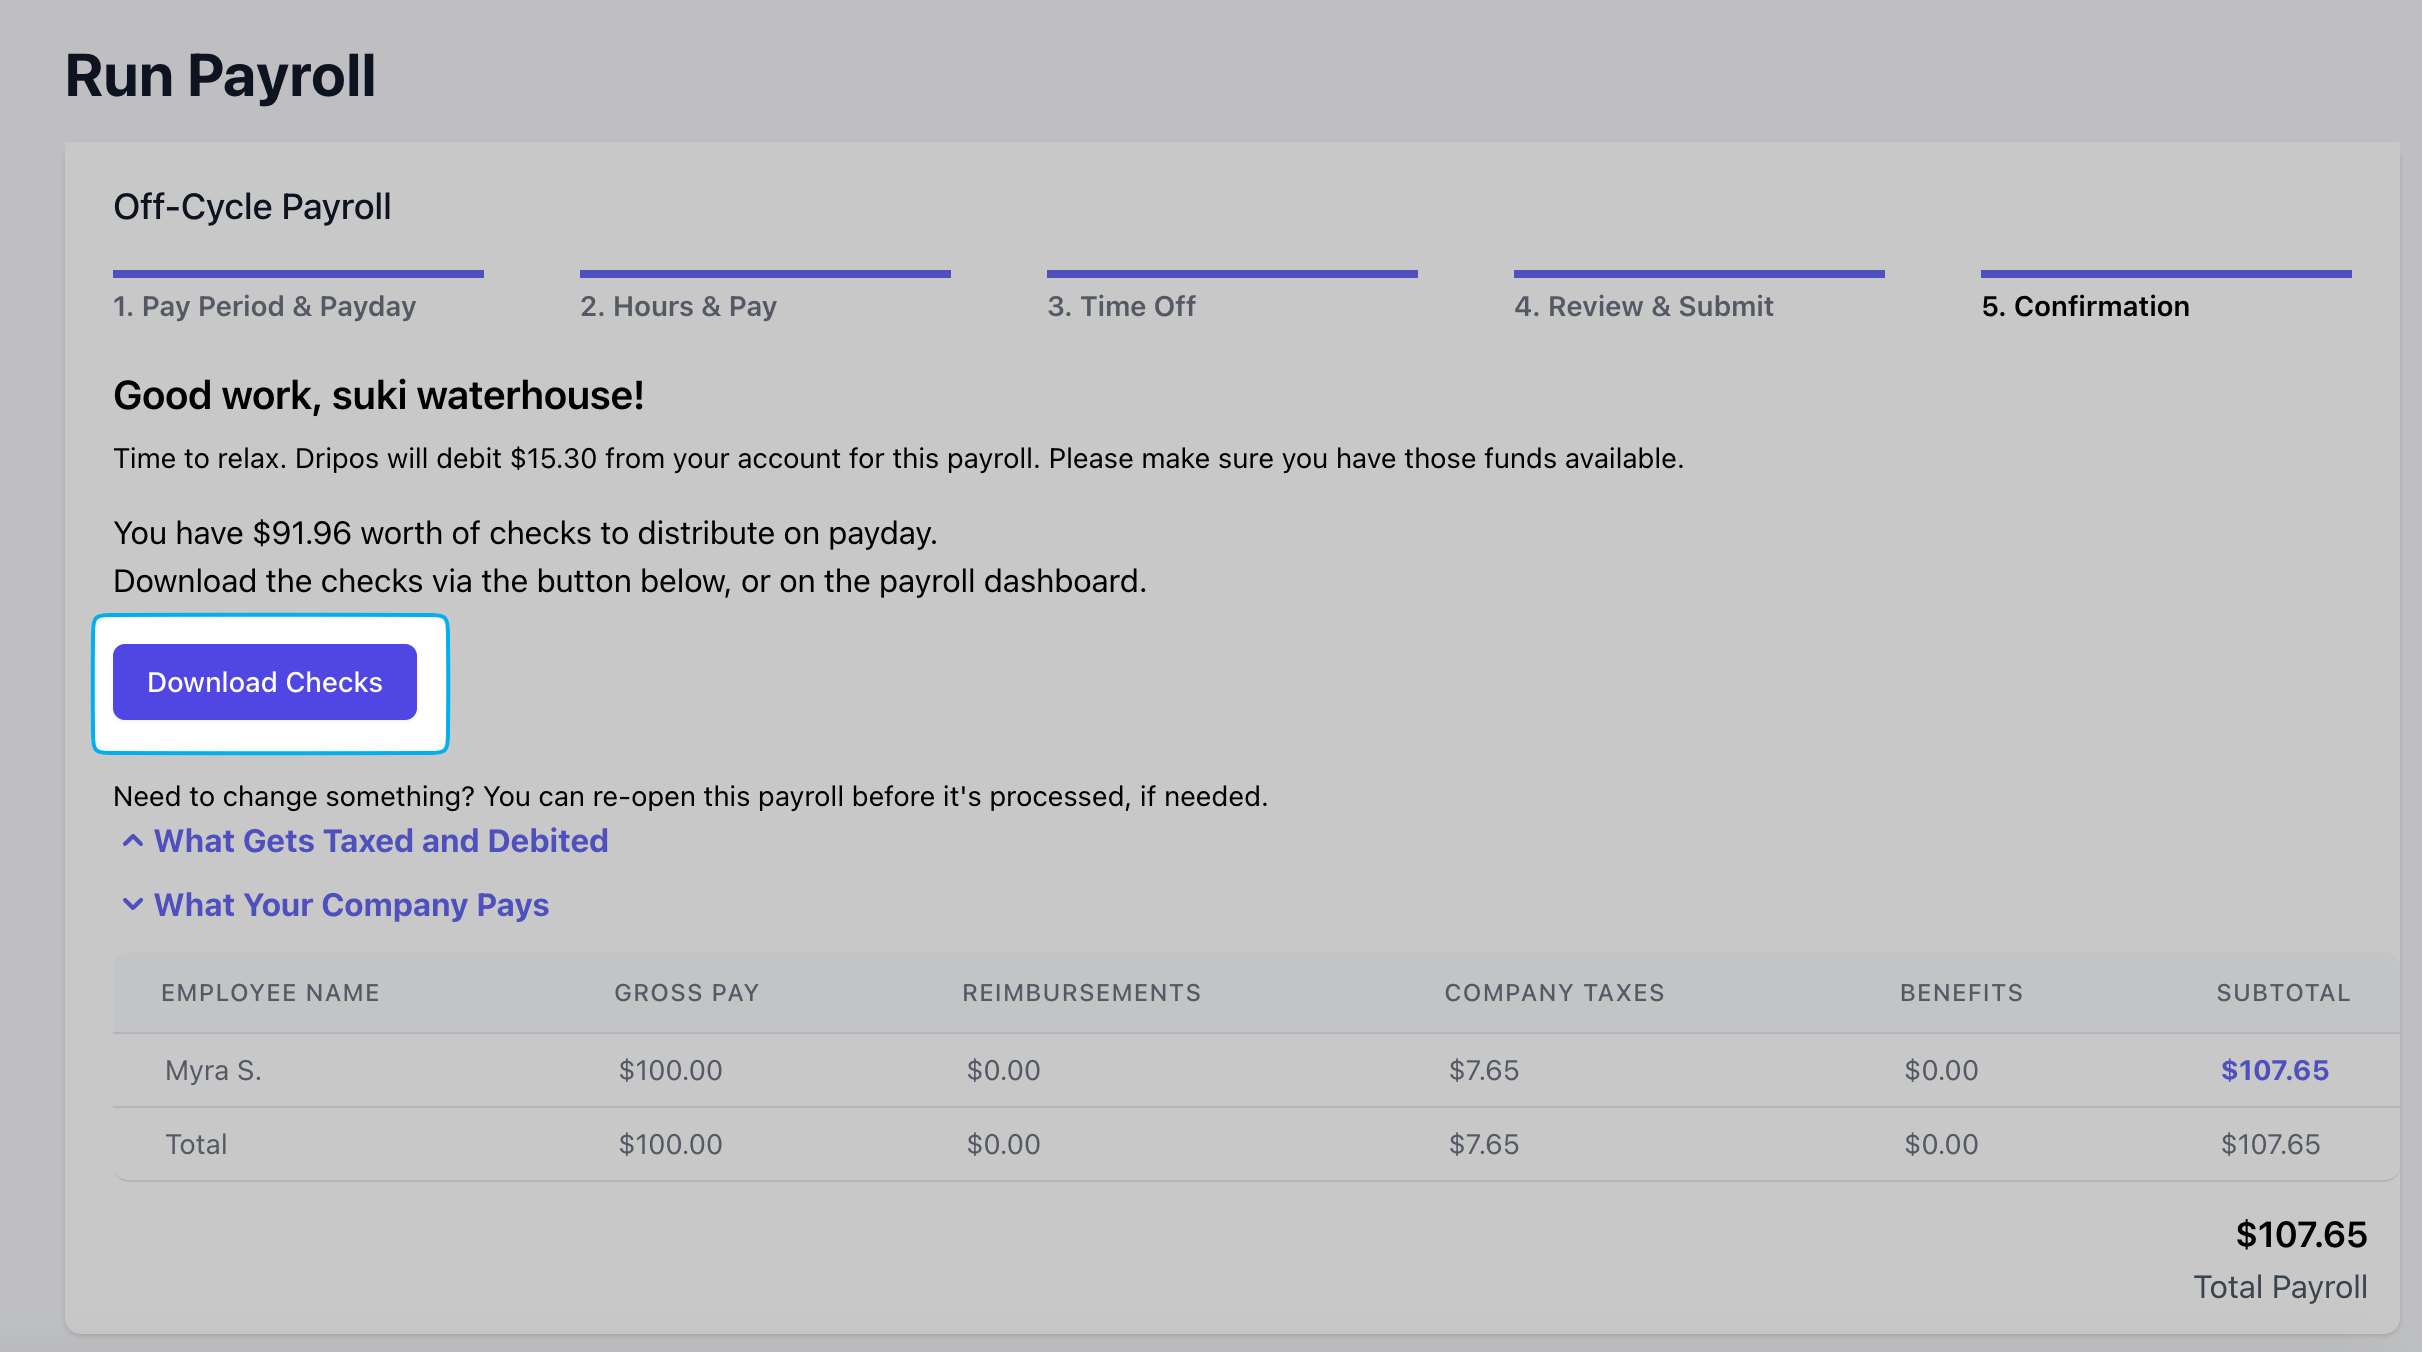Click the Subtotal column header
This screenshot has height=1352, width=2422.
2283,993
